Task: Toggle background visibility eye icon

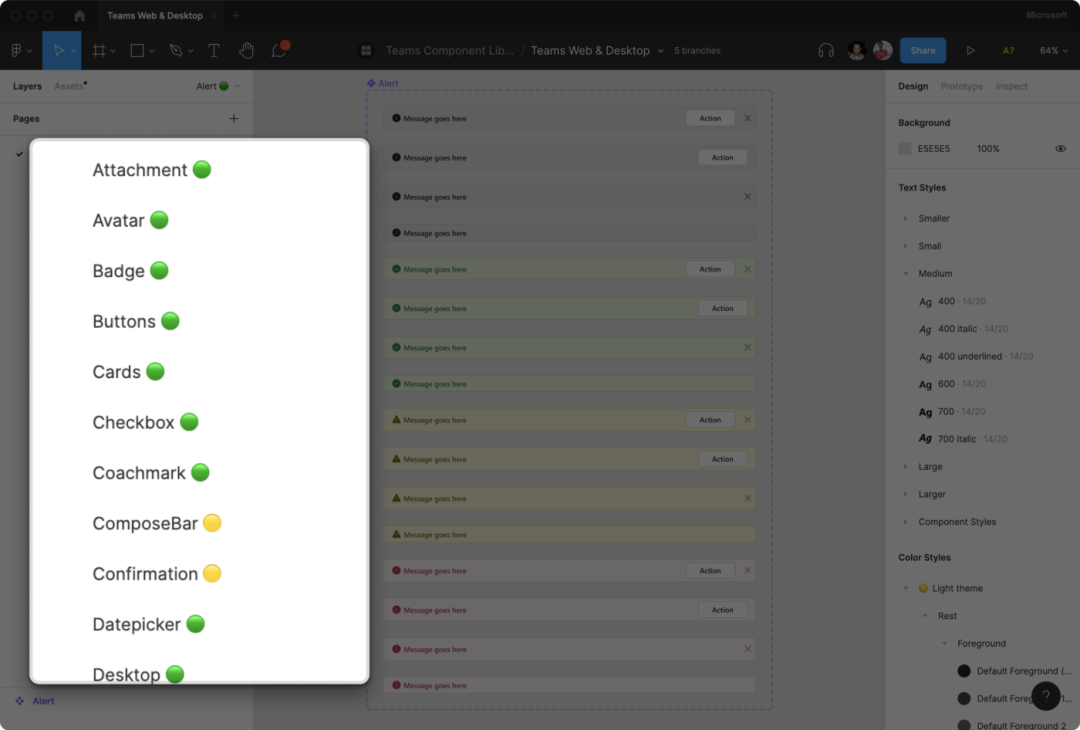Action: (x=1060, y=148)
